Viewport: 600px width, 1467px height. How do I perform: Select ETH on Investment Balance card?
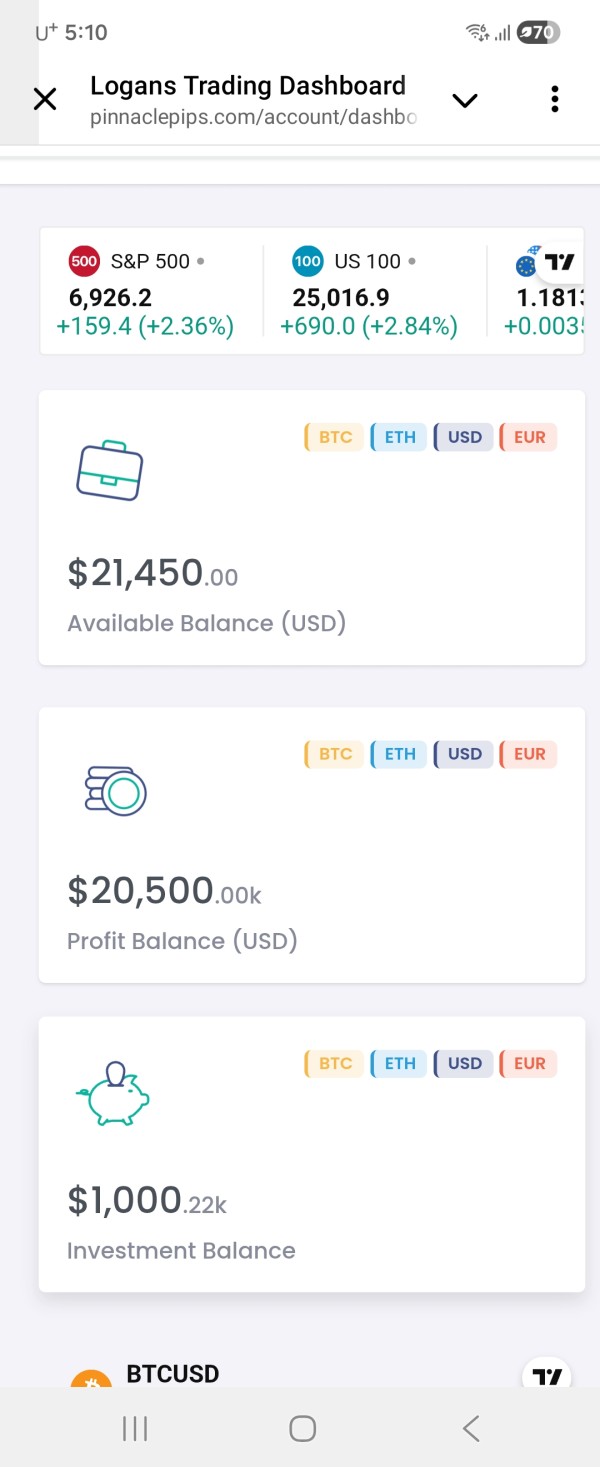click(x=399, y=1063)
